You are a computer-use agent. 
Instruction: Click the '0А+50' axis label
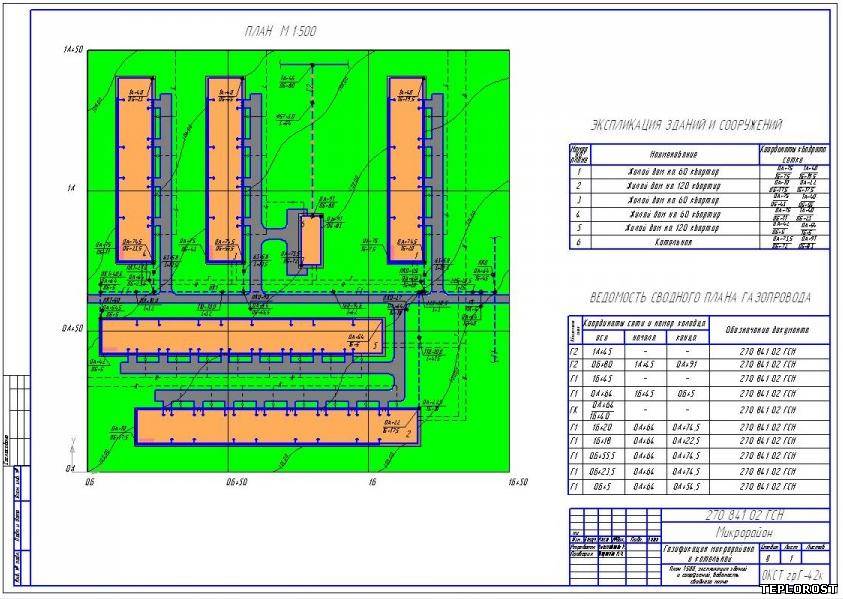[x=73, y=328]
